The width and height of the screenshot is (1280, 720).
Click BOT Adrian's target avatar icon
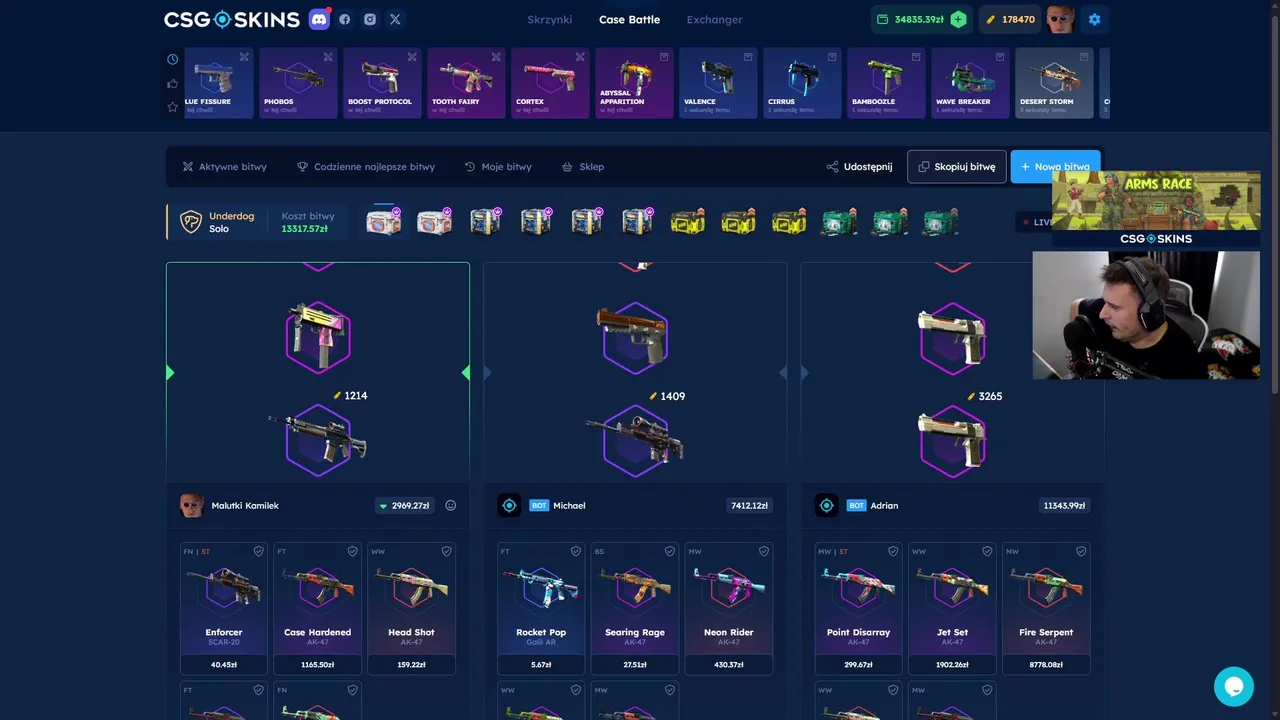(x=826, y=506)
